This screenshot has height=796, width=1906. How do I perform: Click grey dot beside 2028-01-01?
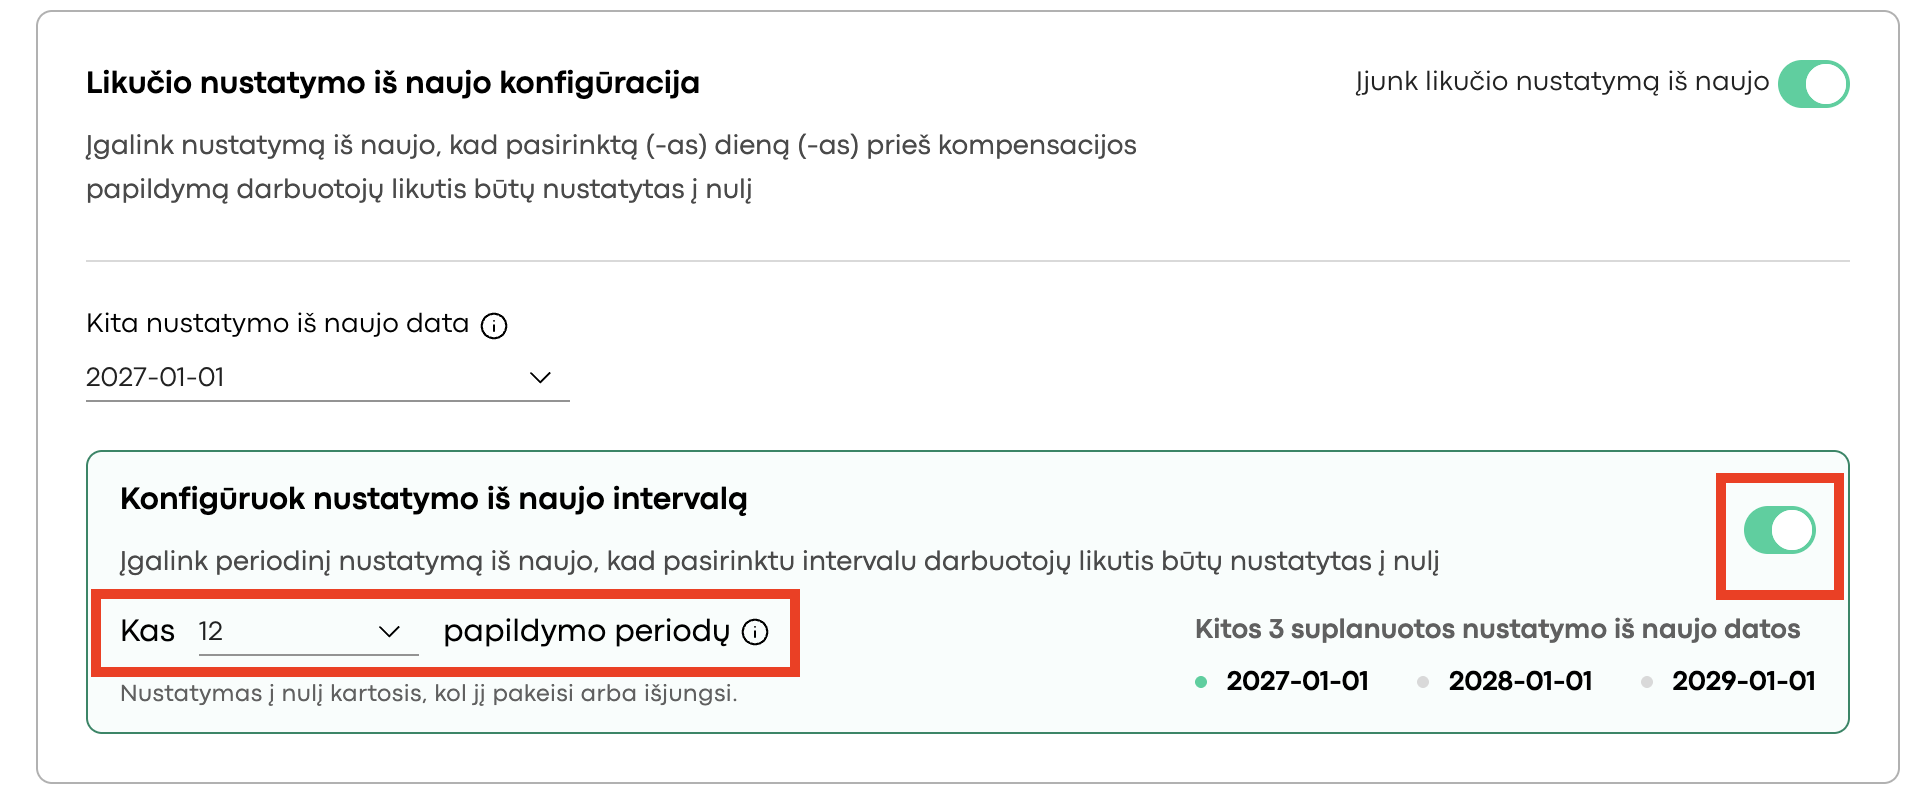pyautogui.click(x=1423, y=682)
